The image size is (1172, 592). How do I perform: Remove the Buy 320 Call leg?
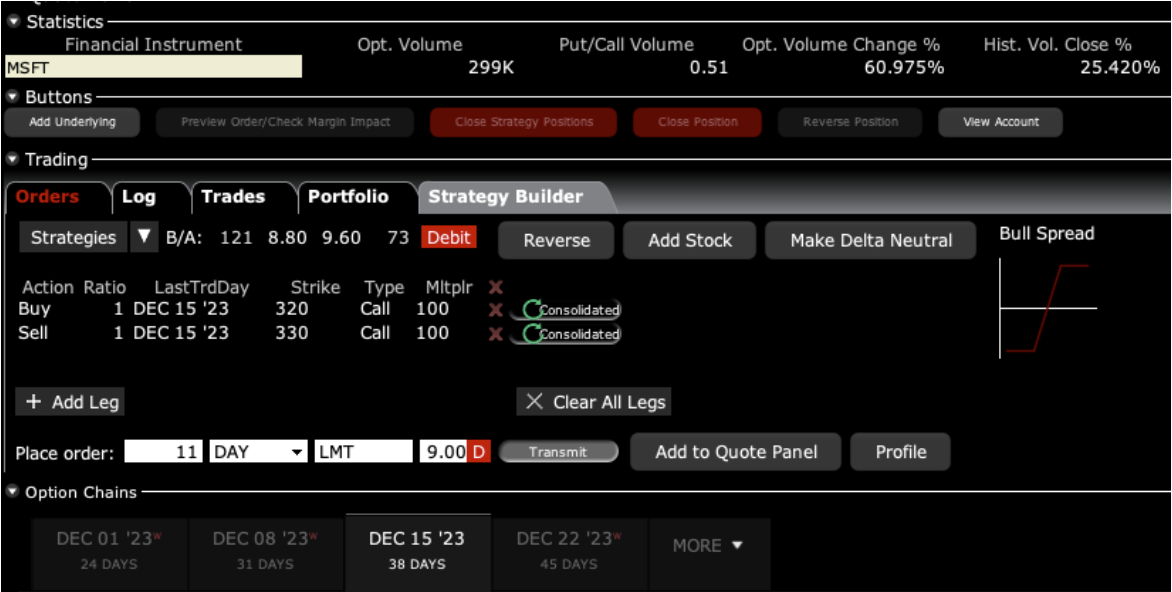pos(495,310)
